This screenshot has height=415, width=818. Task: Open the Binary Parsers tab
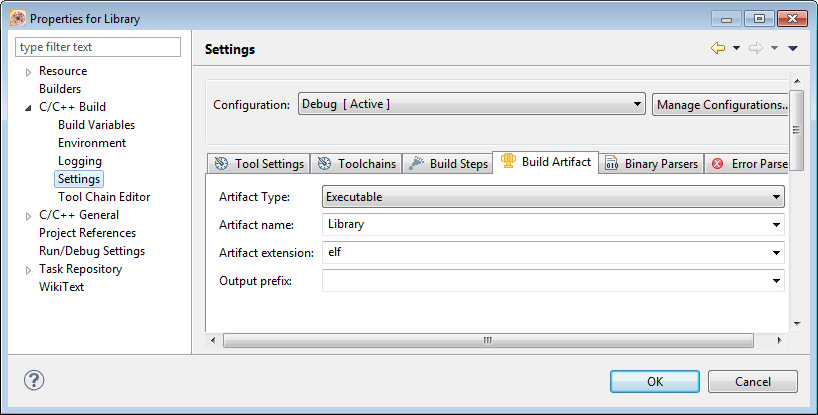tap(651, 164)
